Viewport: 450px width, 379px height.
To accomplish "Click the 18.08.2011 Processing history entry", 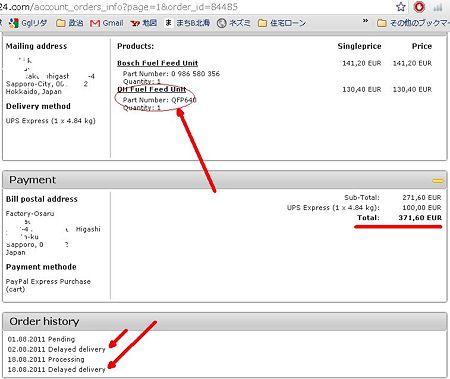I will (x=46, y=359).
